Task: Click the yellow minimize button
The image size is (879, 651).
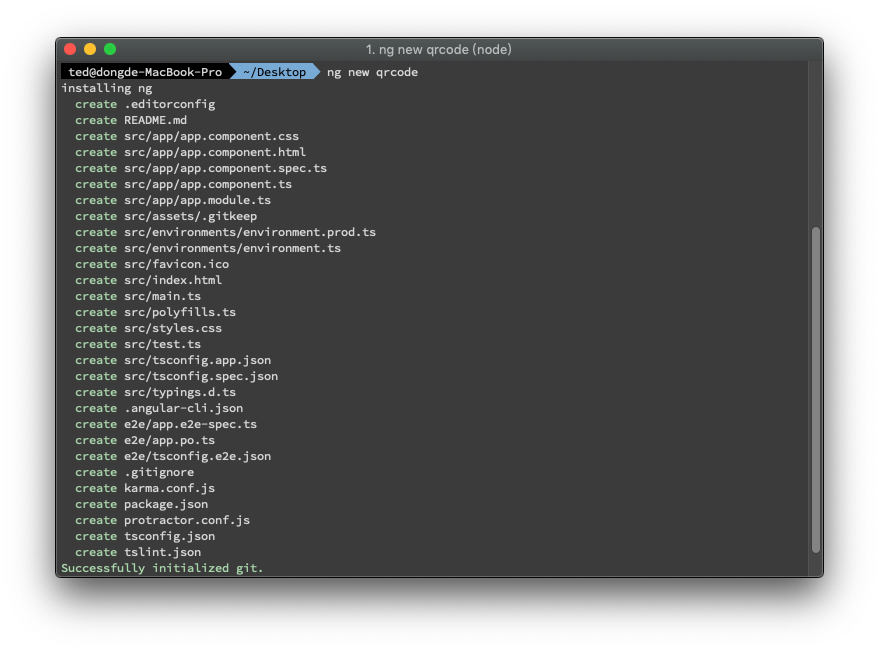Action: click(x=89, y=48)
